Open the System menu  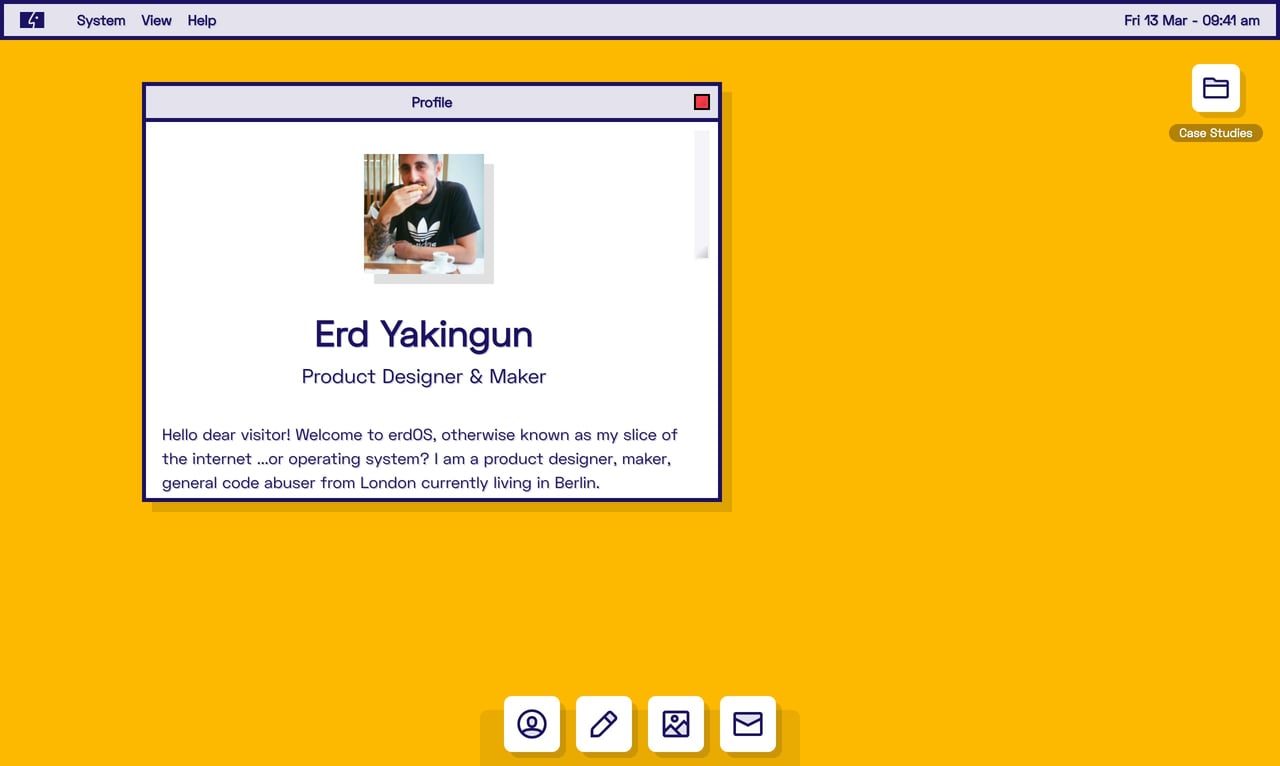click(100, 20)
